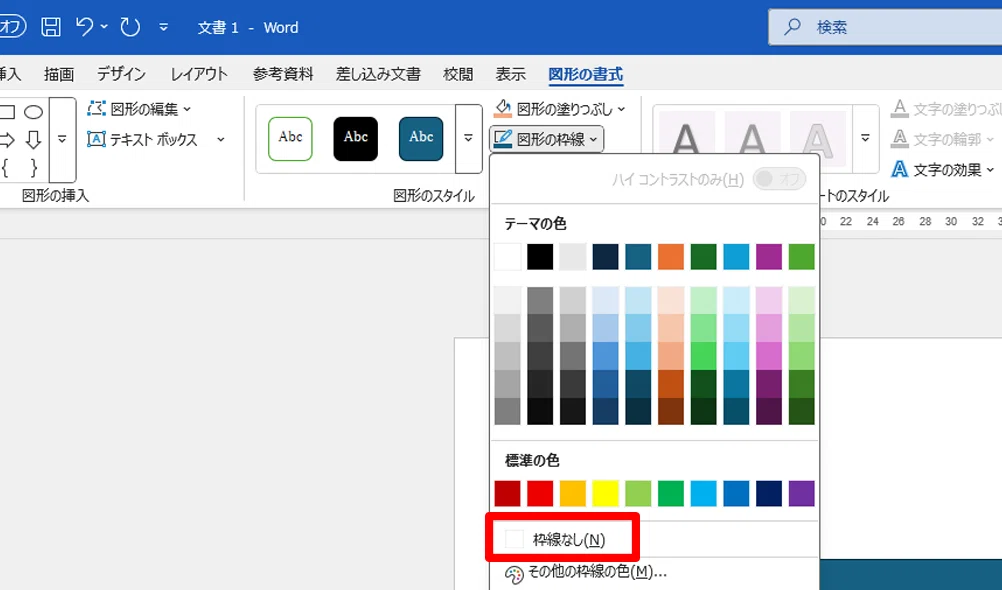1002x590 pixels.
Task: Click the 検索 search box
Action: (885, 27)
